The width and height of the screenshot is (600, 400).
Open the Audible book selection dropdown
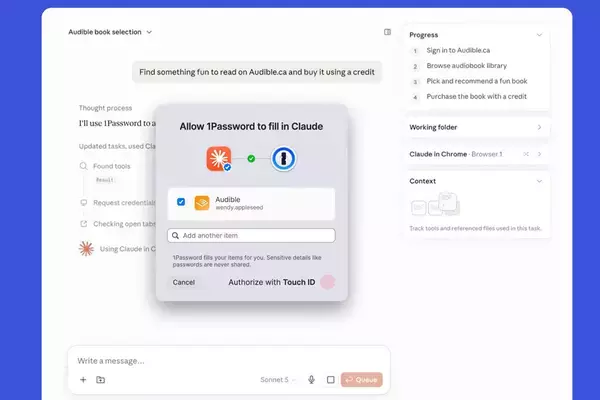click(x=110, y=32)
